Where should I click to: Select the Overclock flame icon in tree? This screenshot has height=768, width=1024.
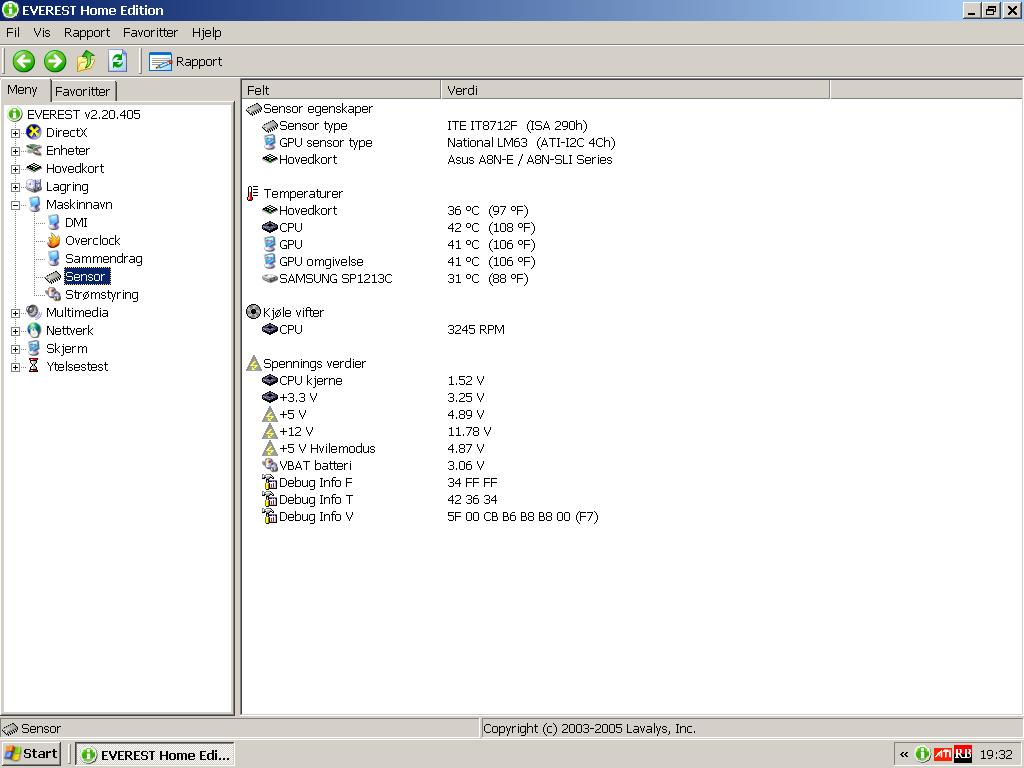click(x=54, y=241)
